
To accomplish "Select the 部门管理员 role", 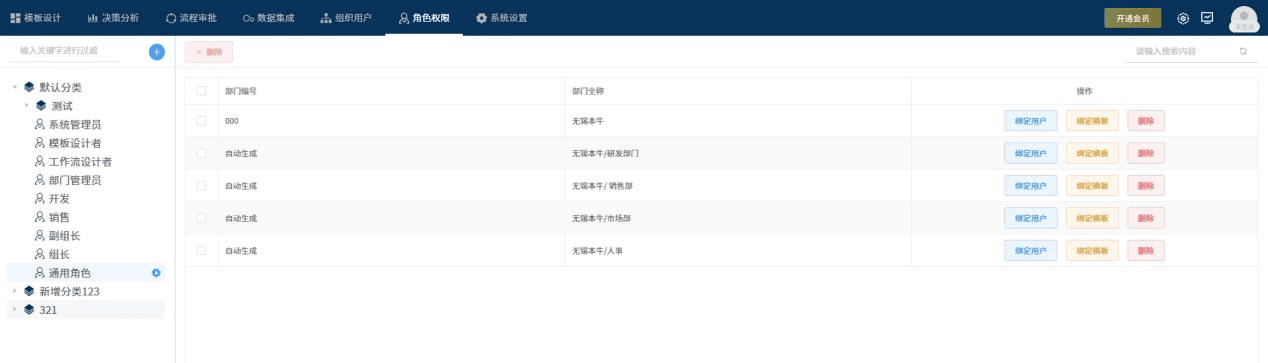I will click(75, 180).
